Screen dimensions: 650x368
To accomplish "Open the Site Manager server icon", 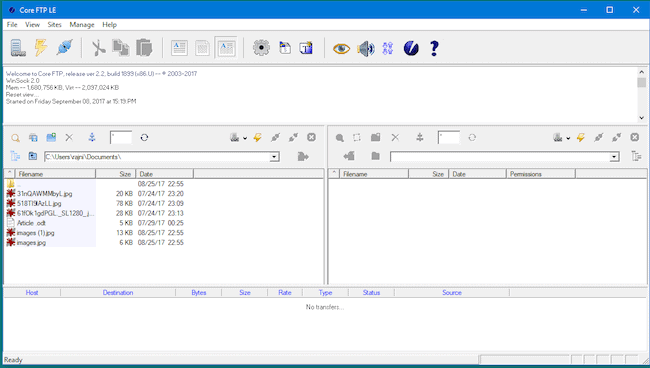I will click(18, 48).
